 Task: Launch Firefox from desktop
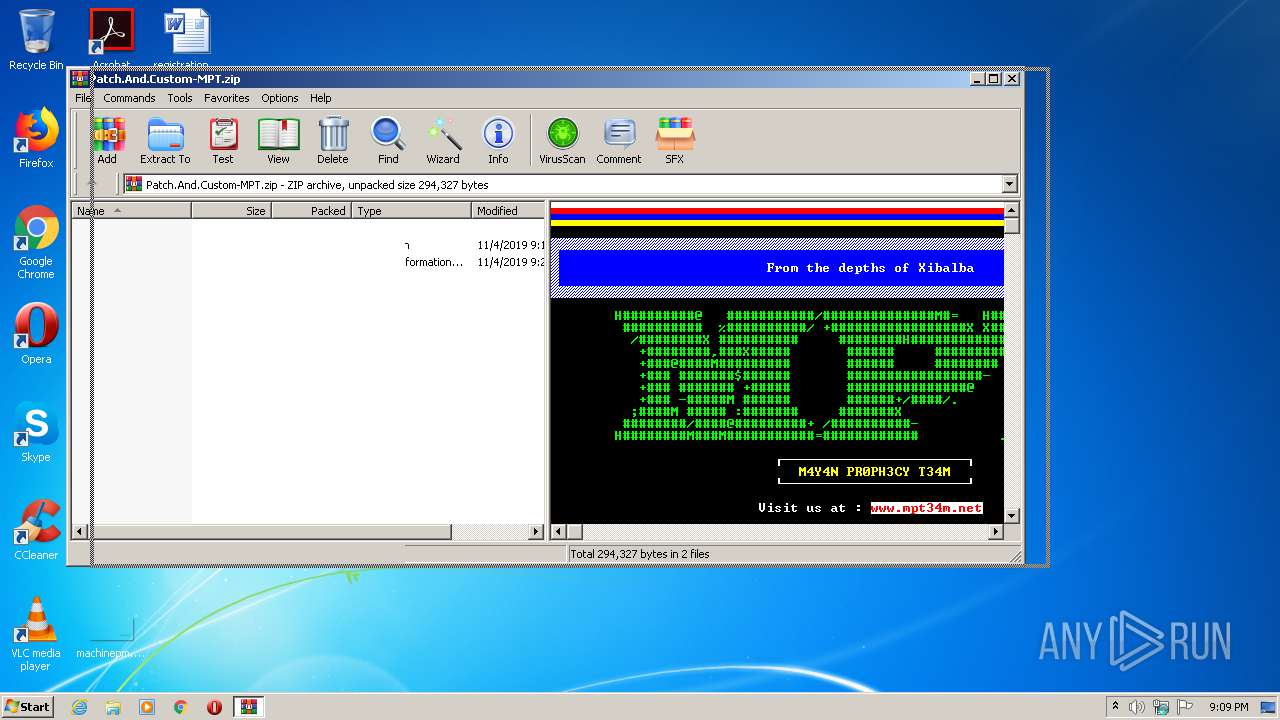[x=36, y=139]
